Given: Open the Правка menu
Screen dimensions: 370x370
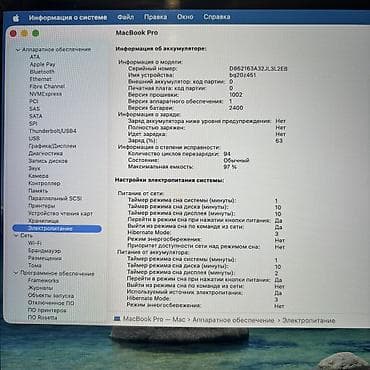Looking at the screenshot, I should tap(155, 17).
